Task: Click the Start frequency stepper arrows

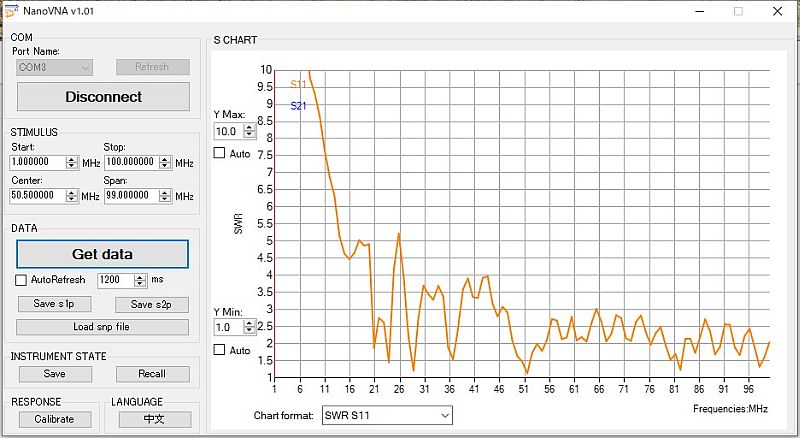Action: (x=72, y=162)
